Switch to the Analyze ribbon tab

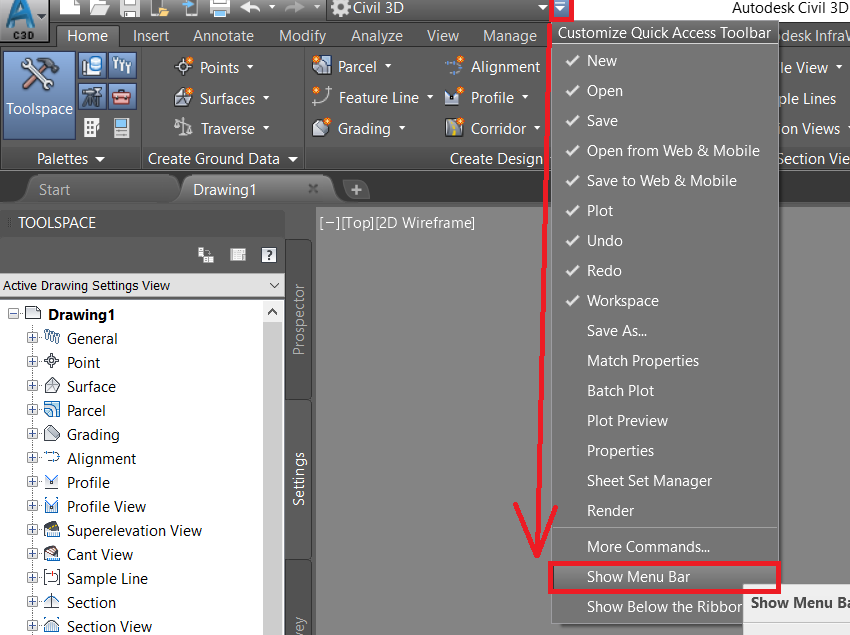click(x=377, y=36)
